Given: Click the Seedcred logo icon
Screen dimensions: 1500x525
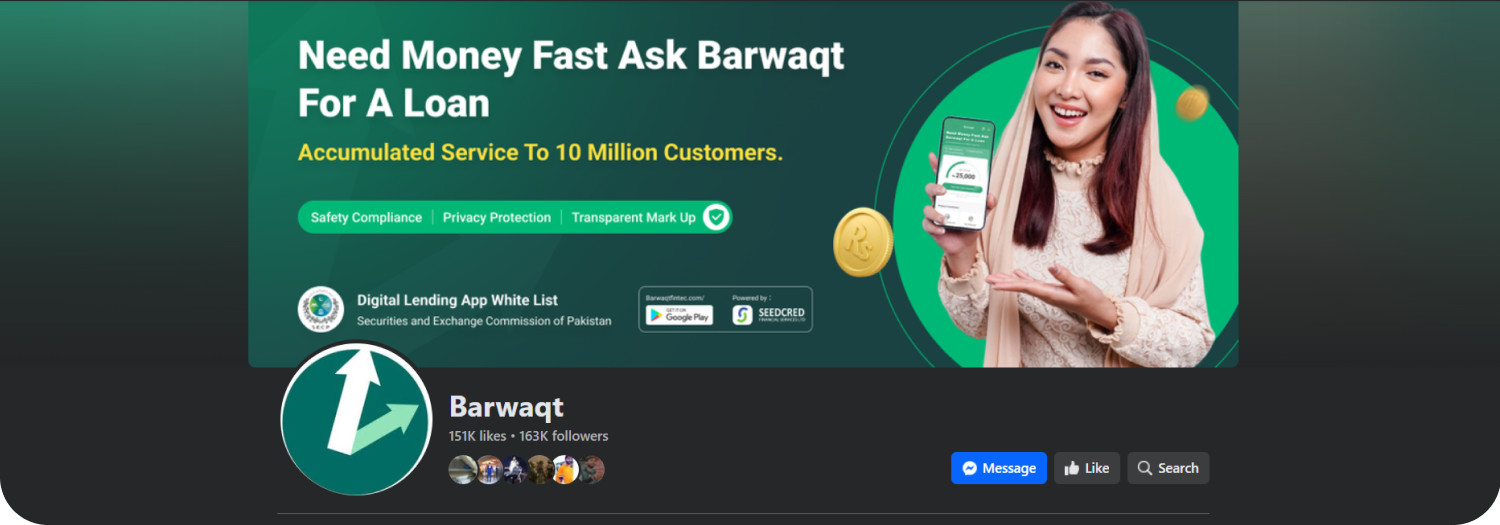Looking at the screenshot, I should click(742, 315).
